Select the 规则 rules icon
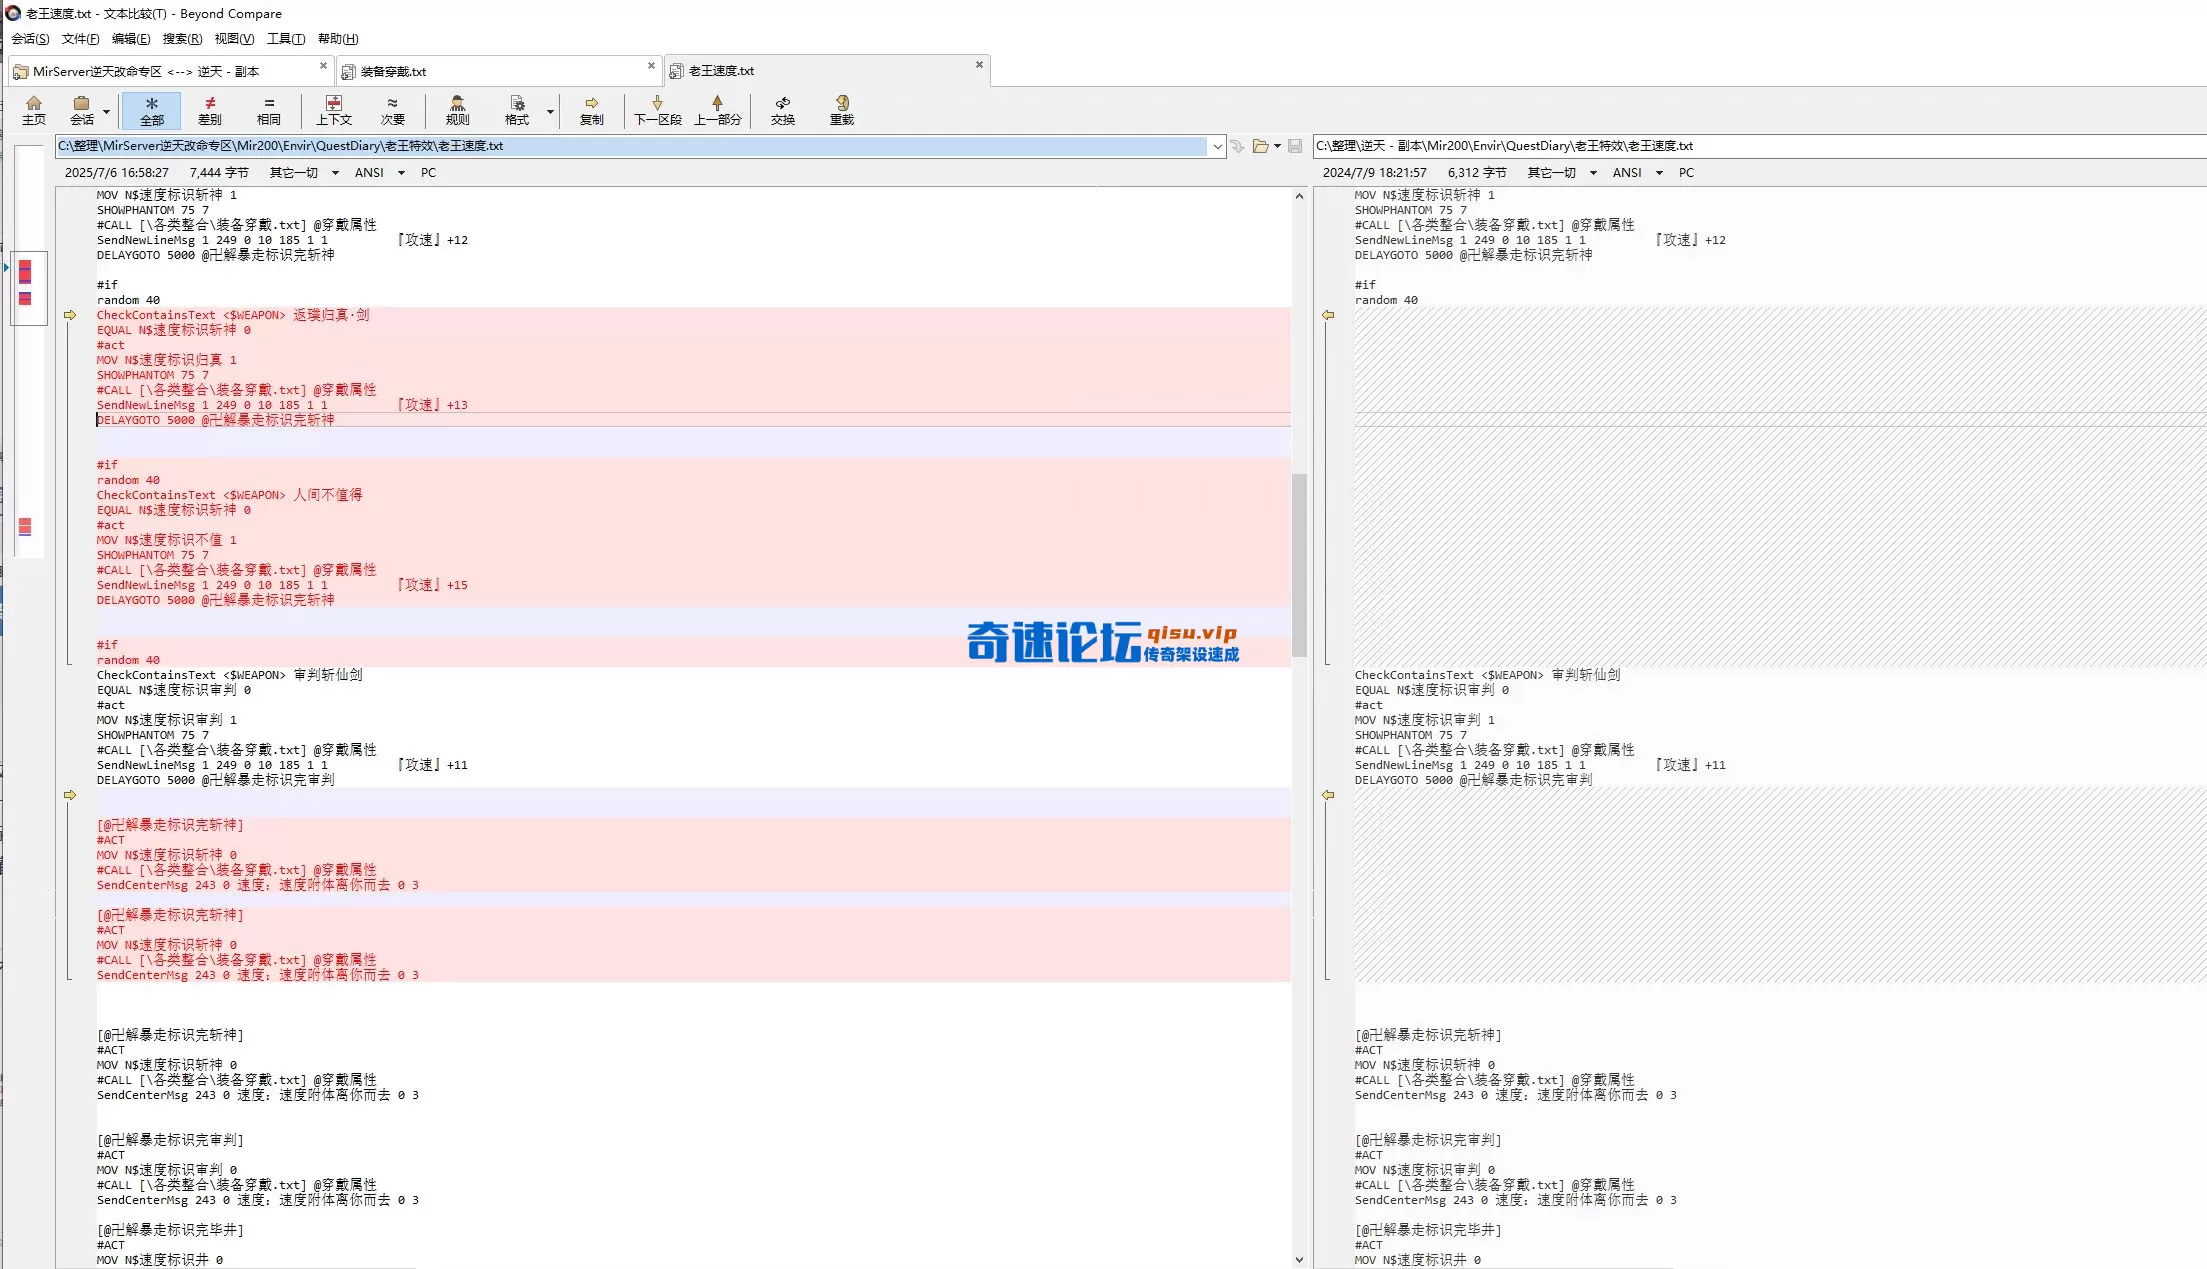 pyautogui.click(x=457, y=110)
